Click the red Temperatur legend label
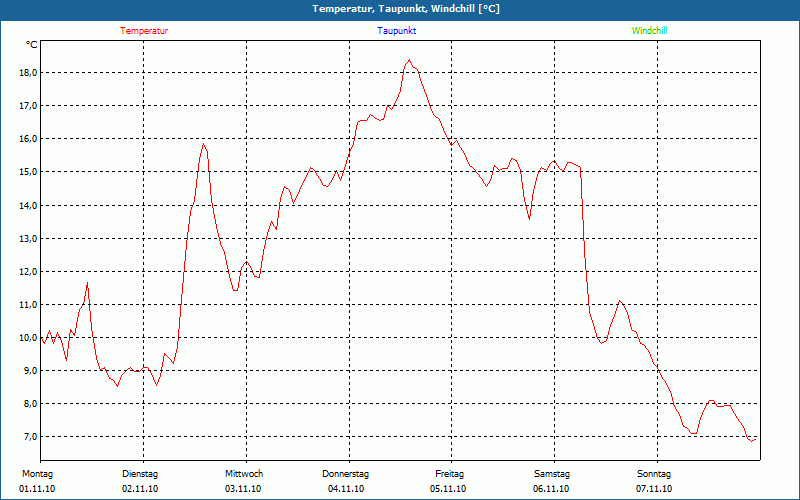Viewport: 800px width, 500px height. pos(144,31)
